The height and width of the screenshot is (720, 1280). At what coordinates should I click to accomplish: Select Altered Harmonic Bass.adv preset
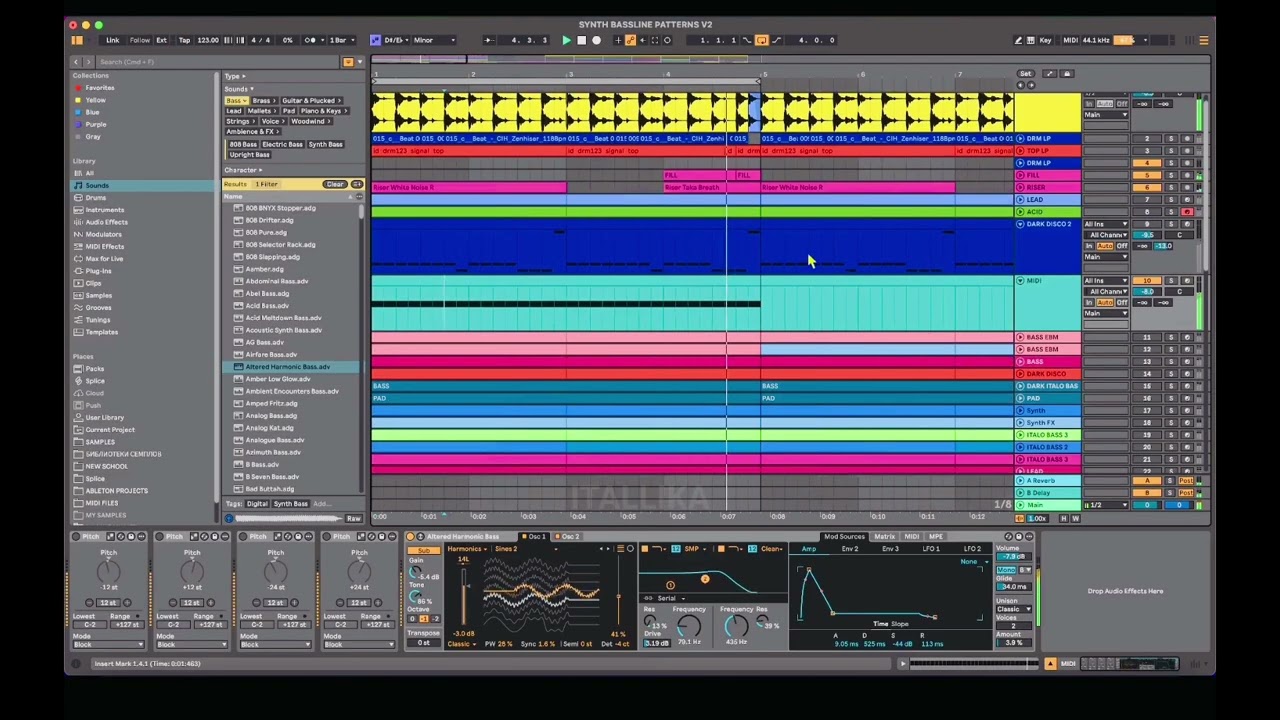(288, 367)
